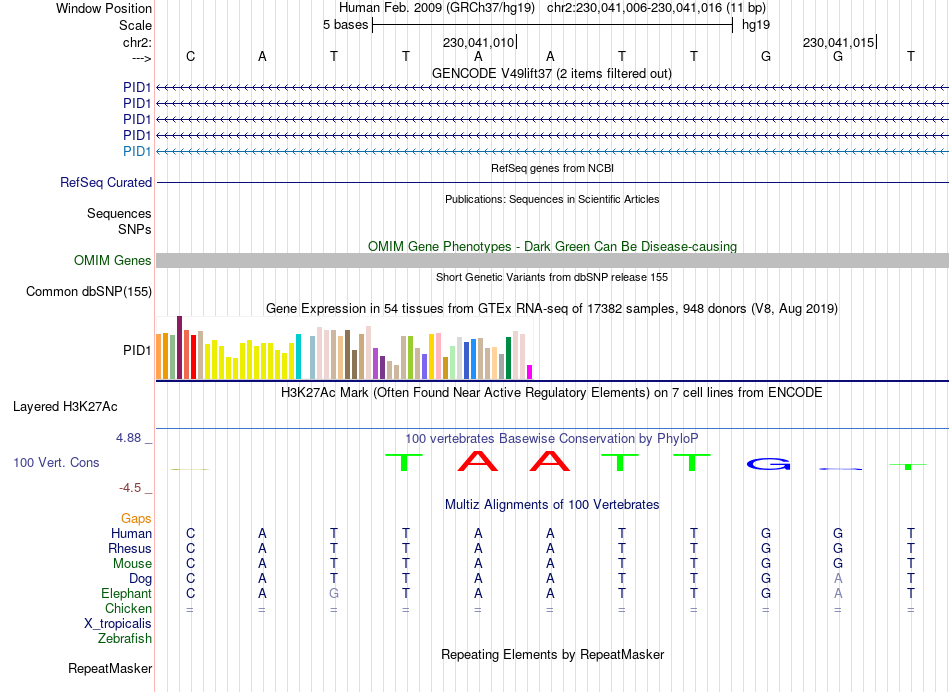Click the Sequences track label
The image size is (950, 692).
pos(119,213)
